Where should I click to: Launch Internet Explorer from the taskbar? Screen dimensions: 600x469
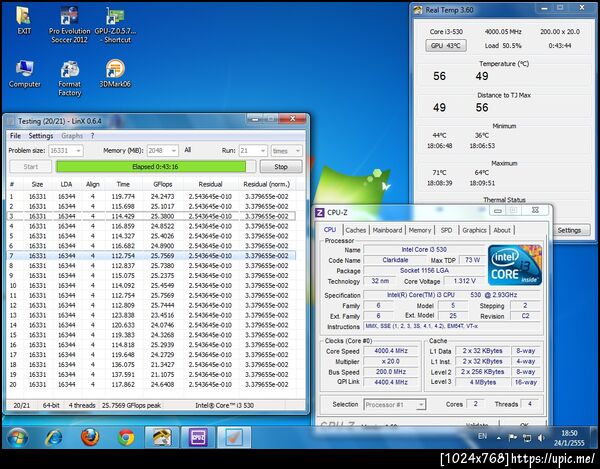click(x=54, y=438)
